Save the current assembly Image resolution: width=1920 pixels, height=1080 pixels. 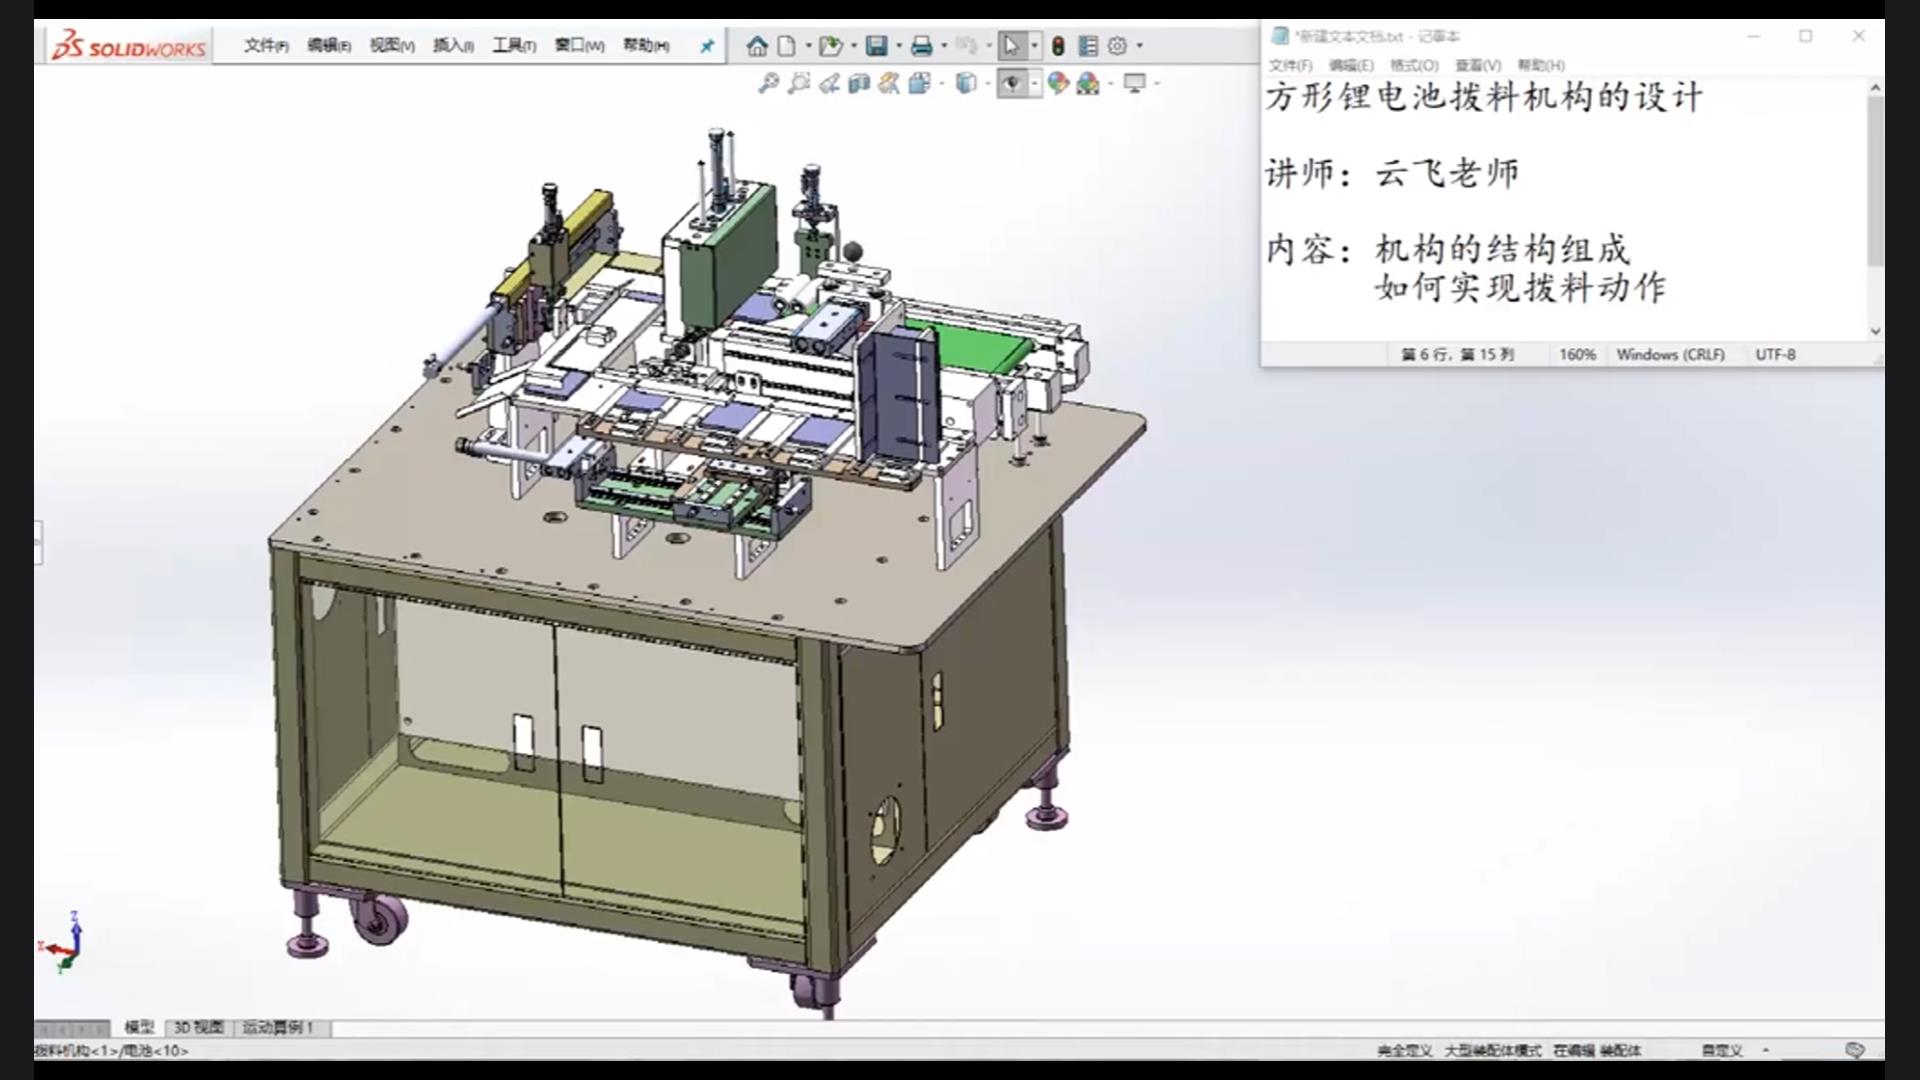point(877,46)
